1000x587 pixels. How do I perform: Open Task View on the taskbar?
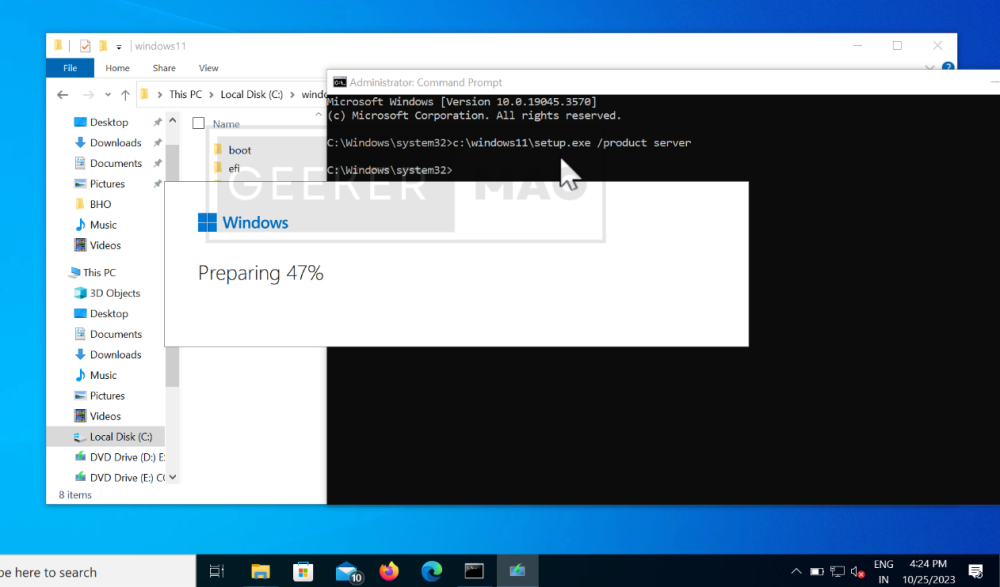(x=217, y=571)
